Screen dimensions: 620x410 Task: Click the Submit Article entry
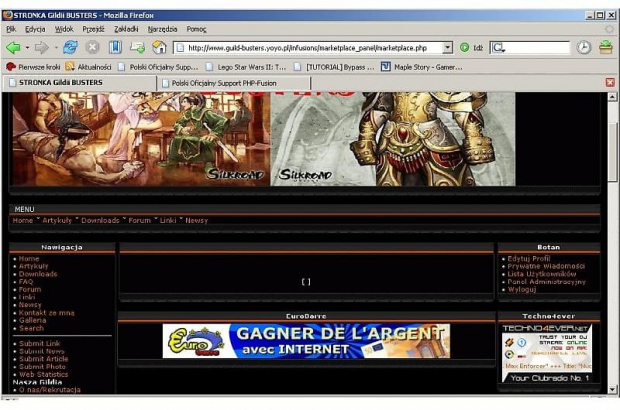(x=43, y=359)
